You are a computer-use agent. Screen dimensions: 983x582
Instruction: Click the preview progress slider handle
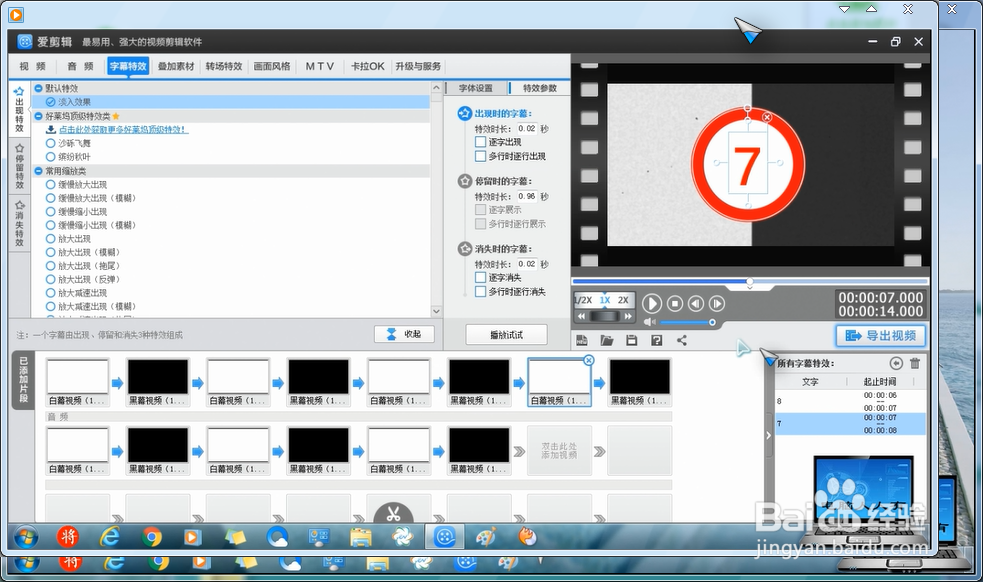[750, 281]
